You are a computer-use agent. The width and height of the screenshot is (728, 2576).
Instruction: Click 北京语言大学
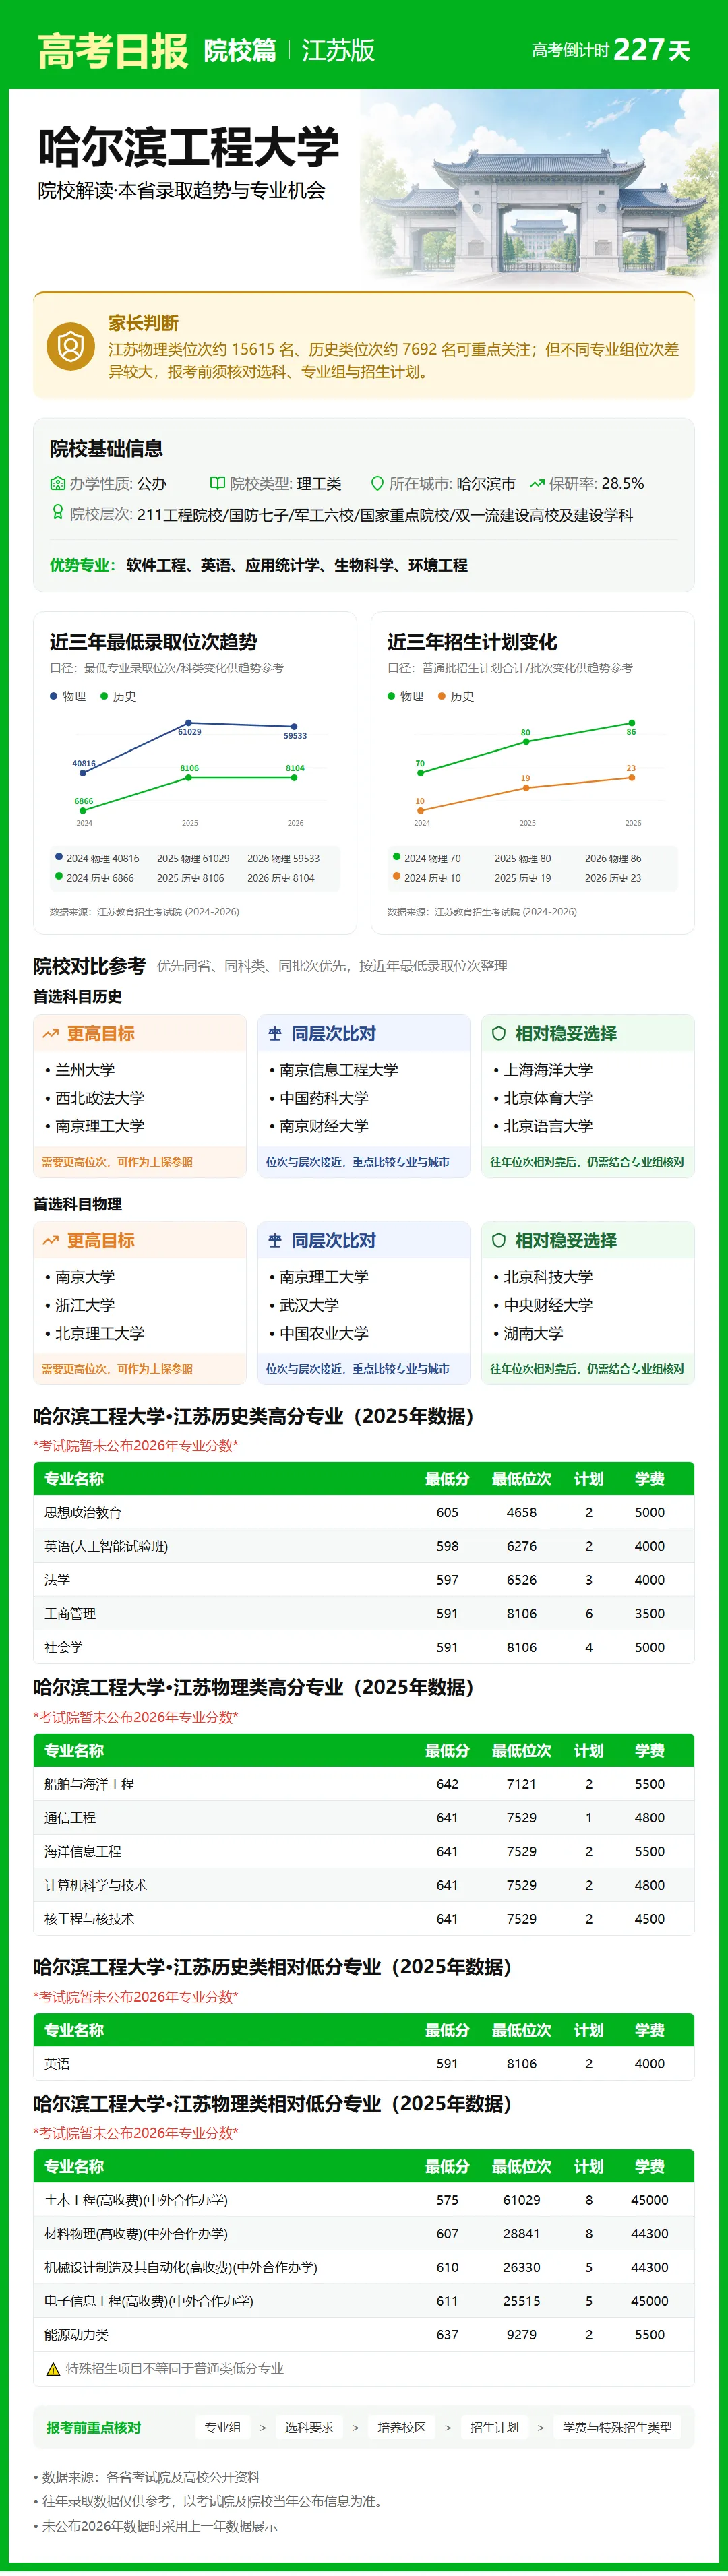point(548,1126)
